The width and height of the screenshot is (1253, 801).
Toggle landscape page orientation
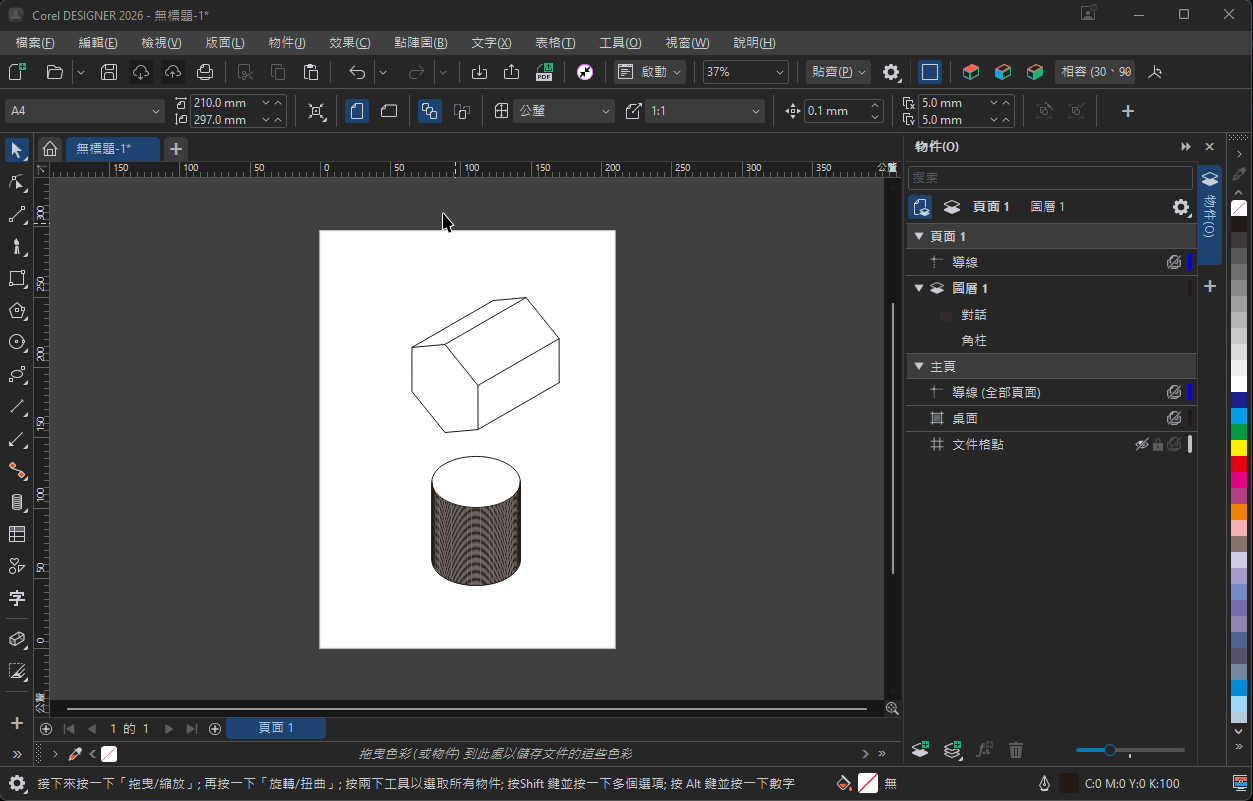tap(389, 111)
